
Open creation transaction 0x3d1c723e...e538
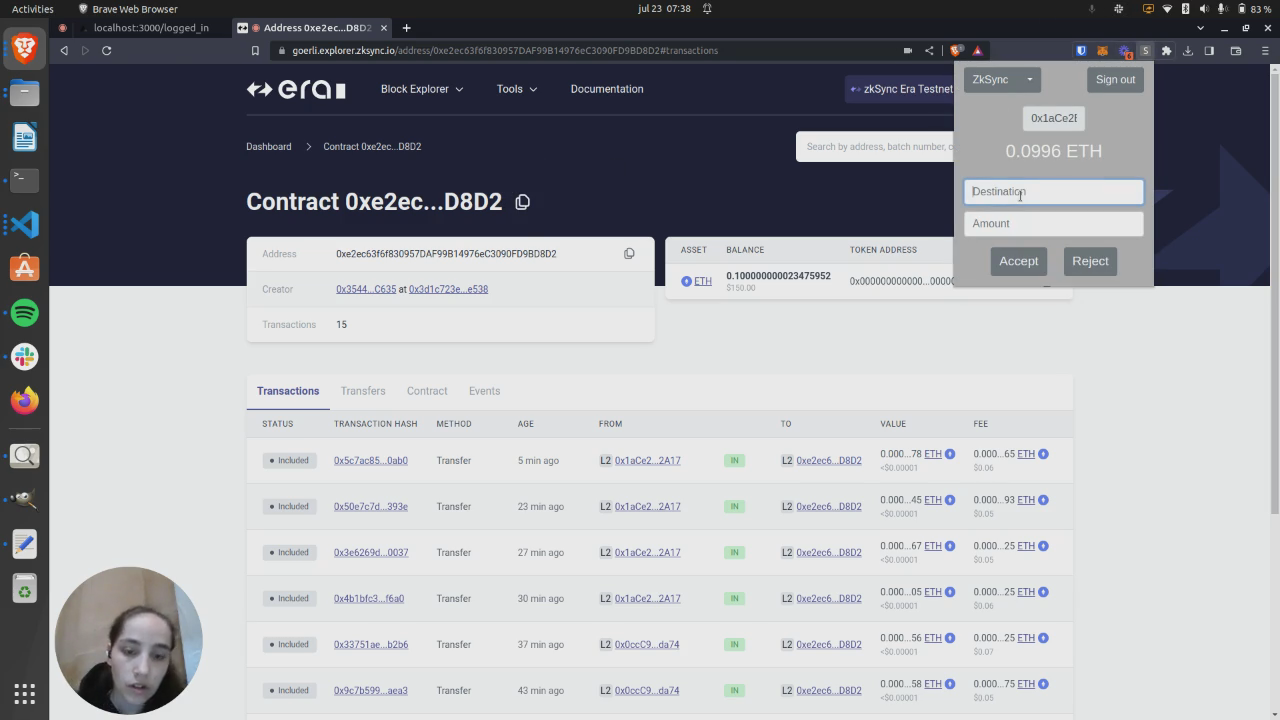point(448,289)
